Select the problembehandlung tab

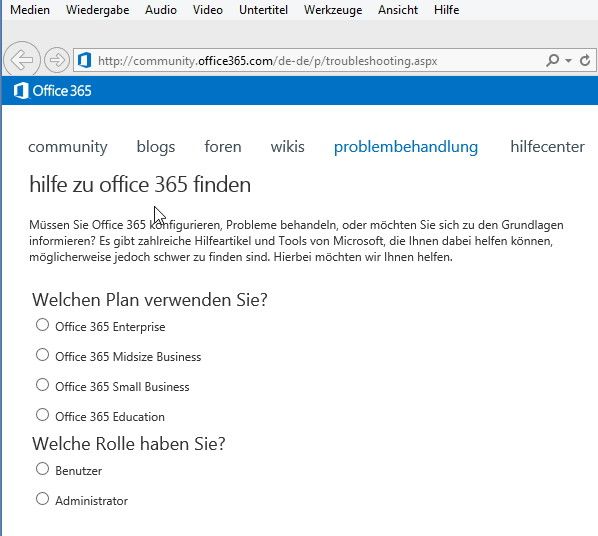406,147
